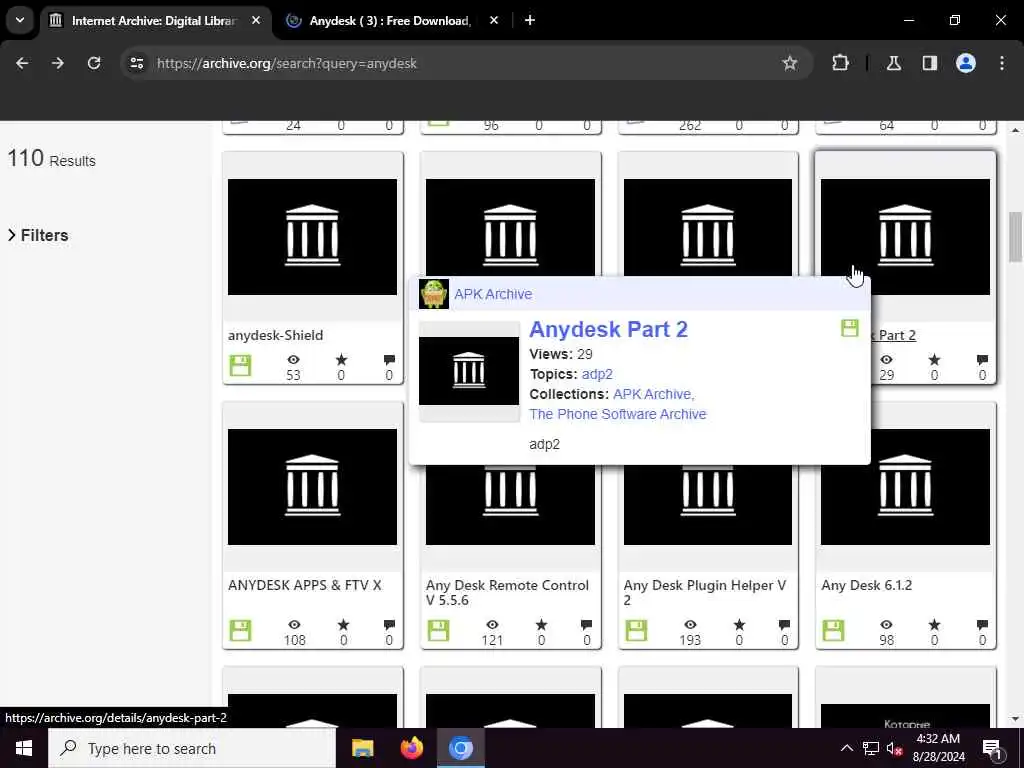This screenshot has height=768, width=1024.
Task: Click software icon on Remote Control card
Action: (x=438, y=630)
